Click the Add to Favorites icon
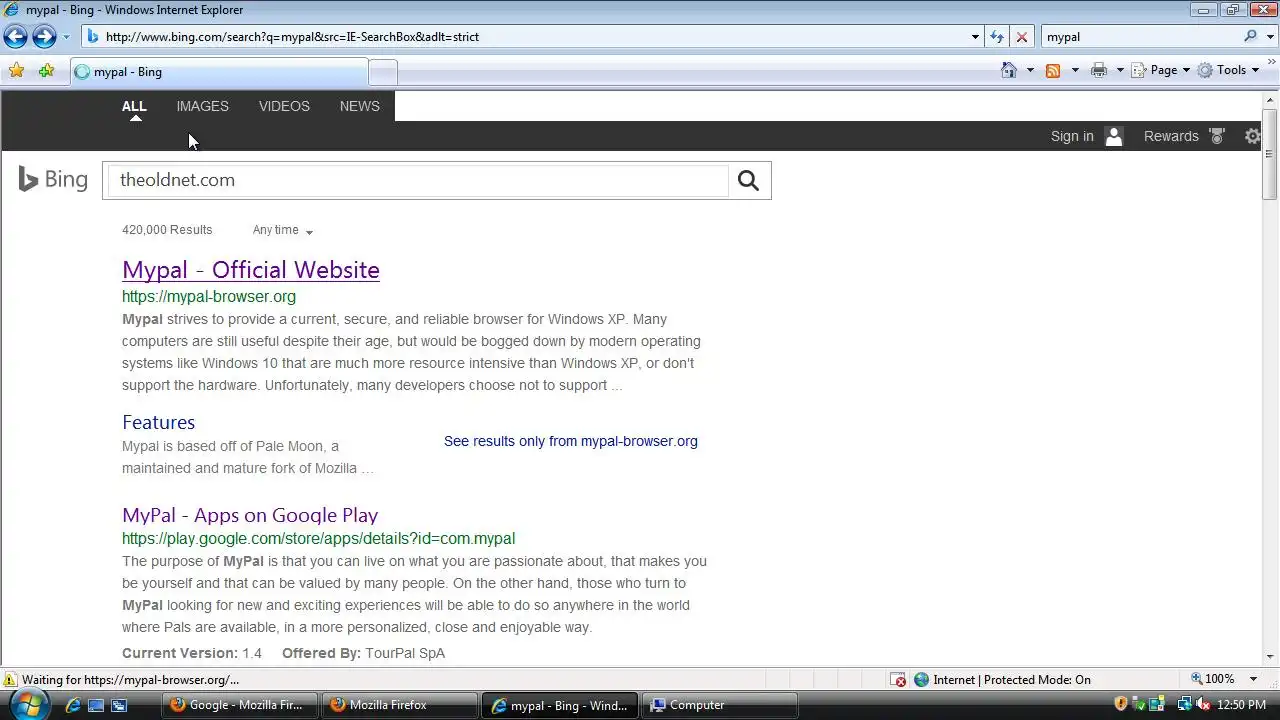Screen dimensions: 1280x720 (46, 70)
